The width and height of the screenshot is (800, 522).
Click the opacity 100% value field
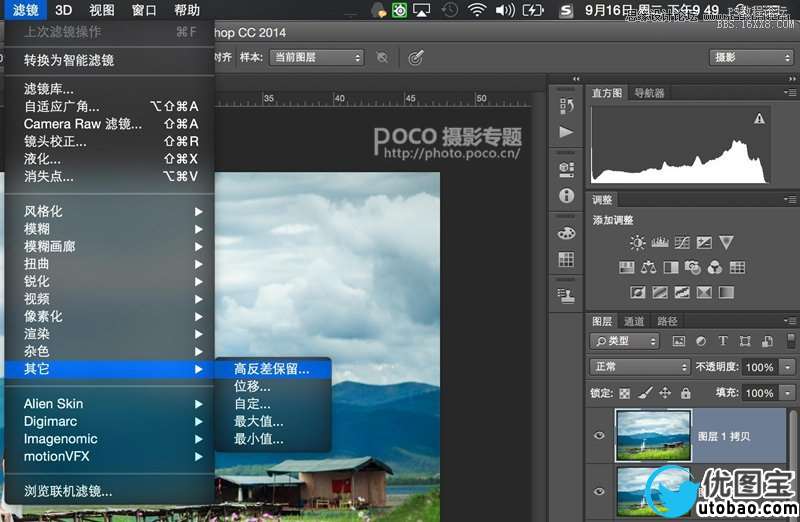coord(760,367)
